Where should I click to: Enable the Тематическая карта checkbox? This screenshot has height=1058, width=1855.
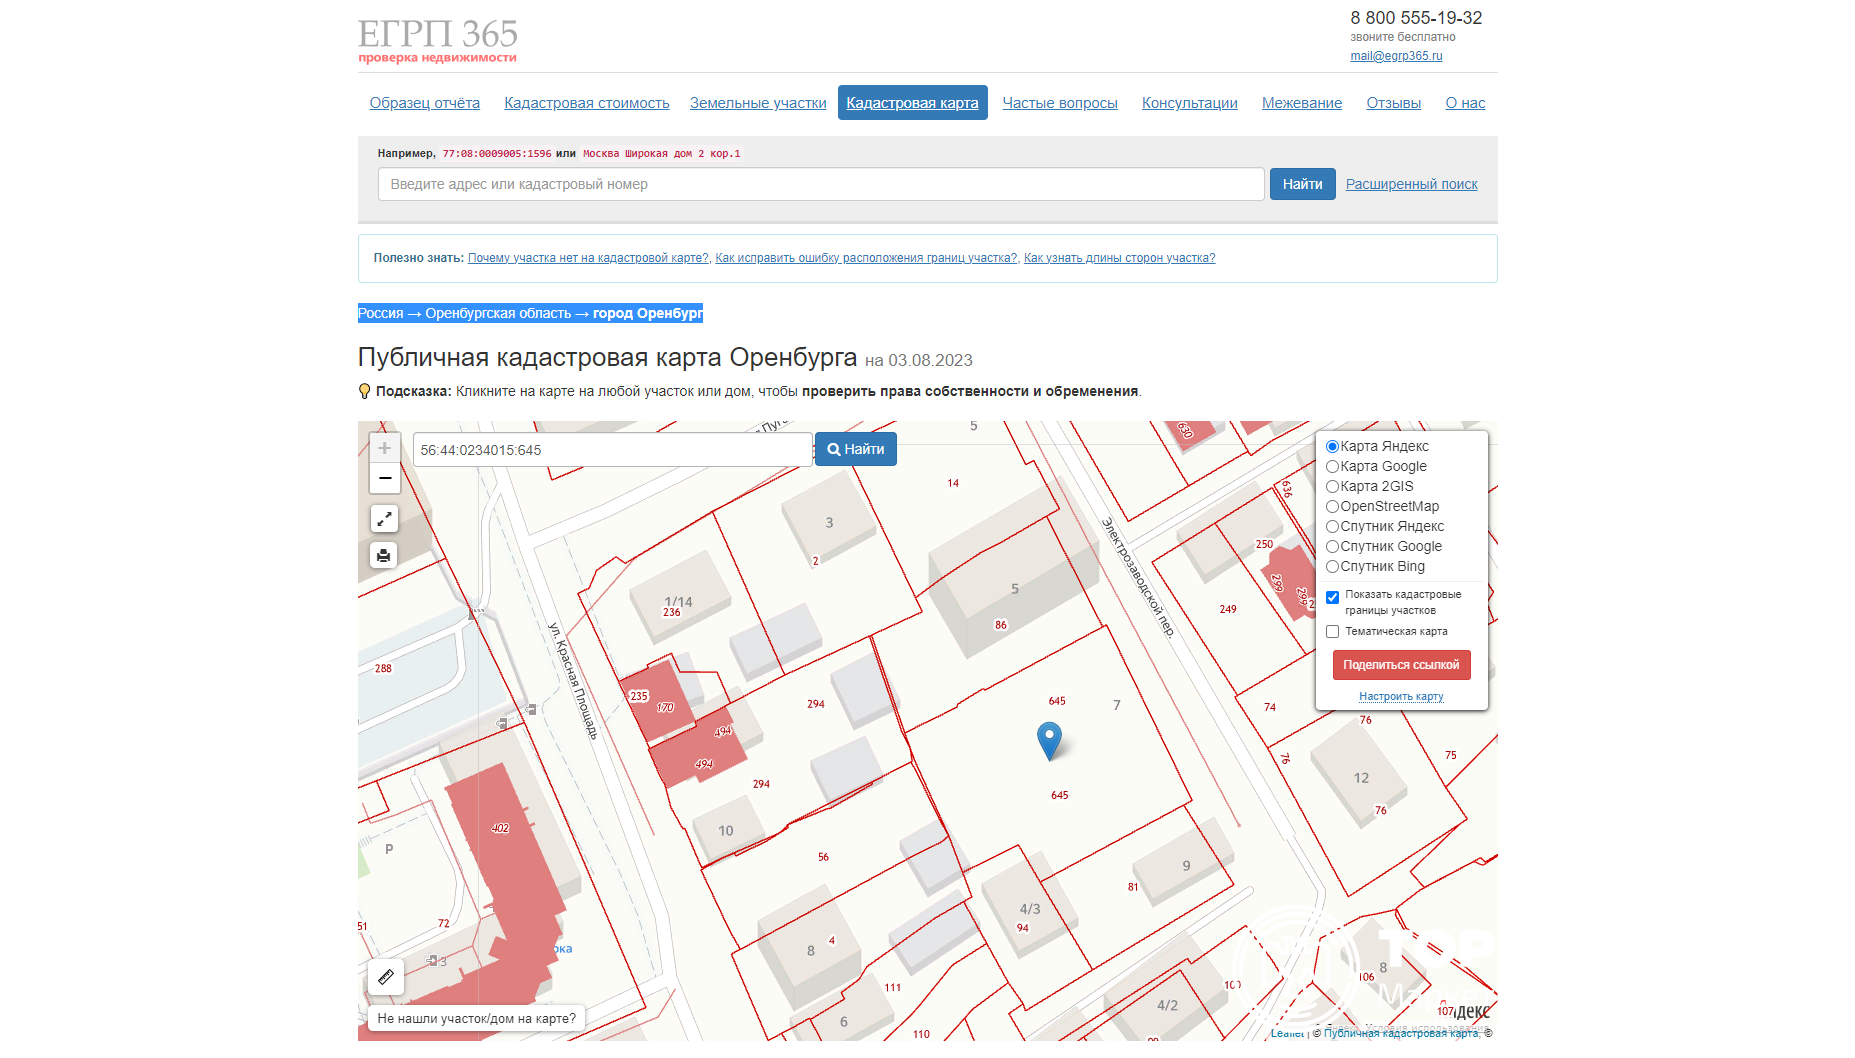1332,632
